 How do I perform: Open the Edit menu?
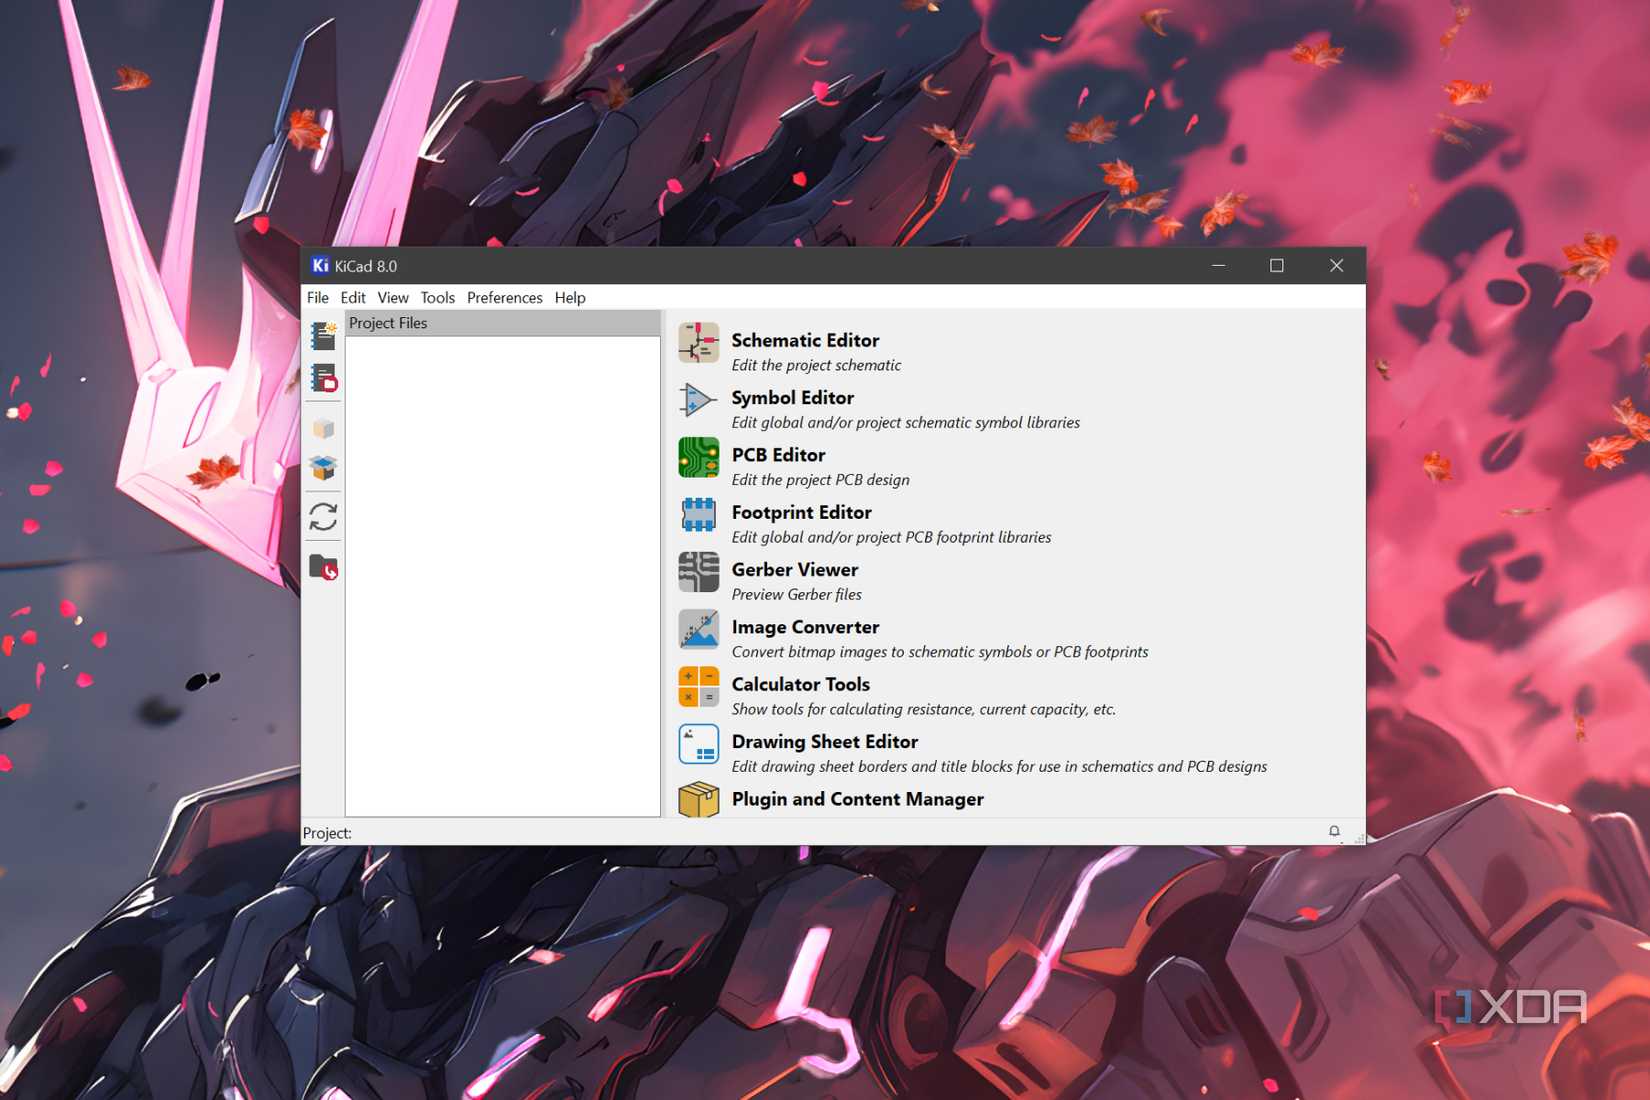pos(353,297)
